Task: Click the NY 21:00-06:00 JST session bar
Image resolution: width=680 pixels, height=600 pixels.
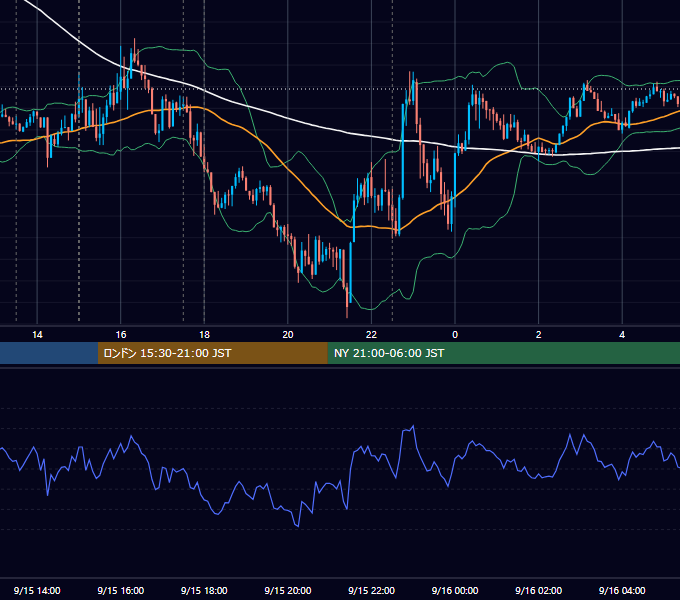Action: point(503,353)
